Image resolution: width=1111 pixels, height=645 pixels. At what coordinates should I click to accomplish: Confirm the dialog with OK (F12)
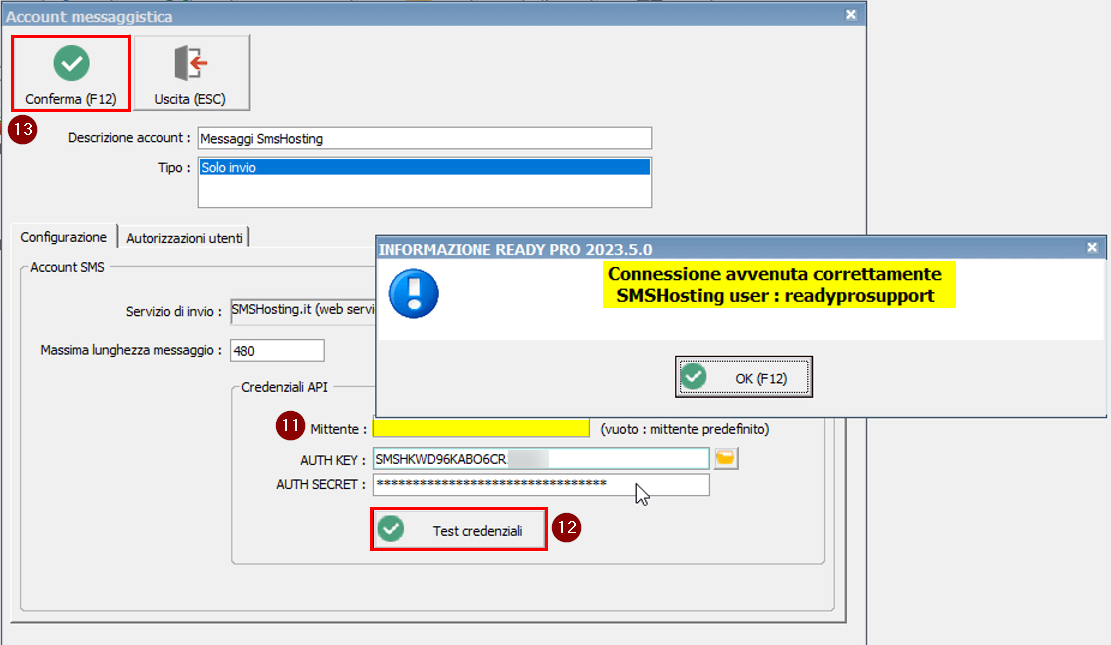coord(743,378)
